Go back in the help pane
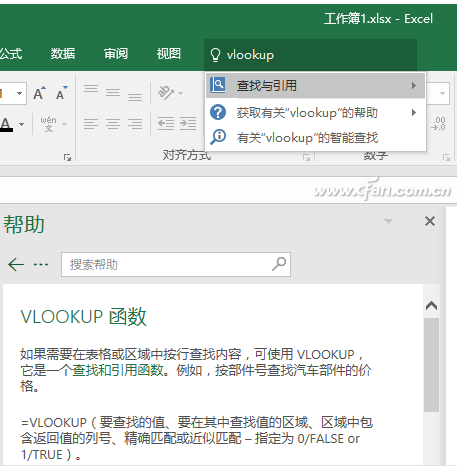The width and height of the screenshot is (457, 467). click(x=16, y=265)
